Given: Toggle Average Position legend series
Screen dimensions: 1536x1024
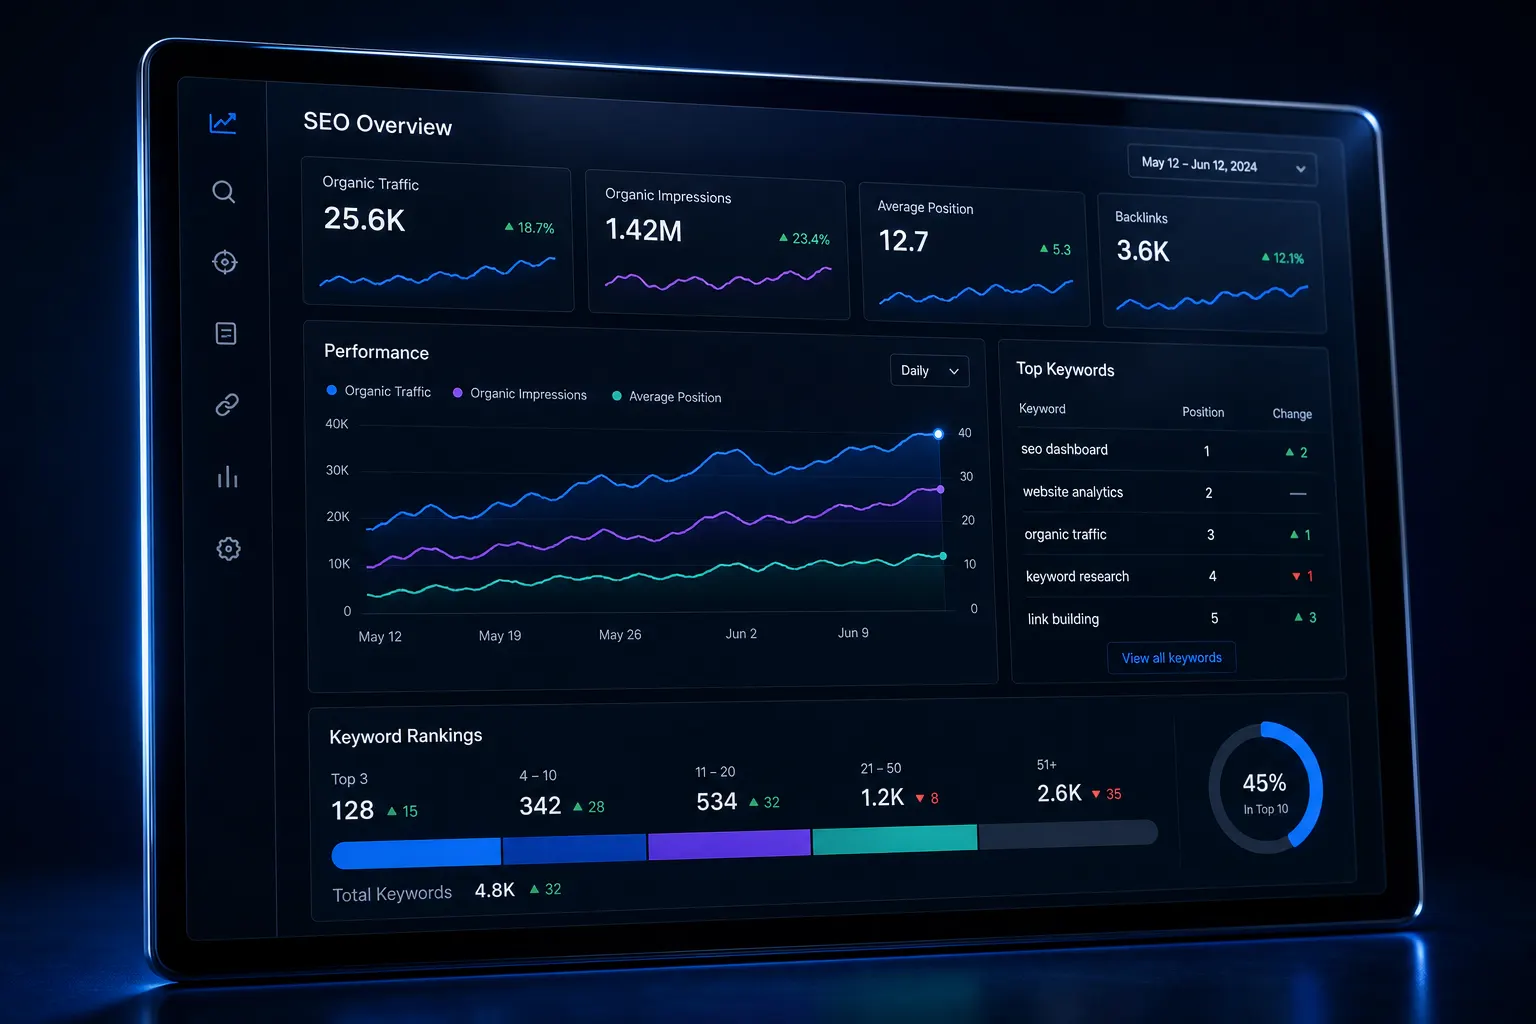Looking at the screenshot, I should tap(667, 397).
